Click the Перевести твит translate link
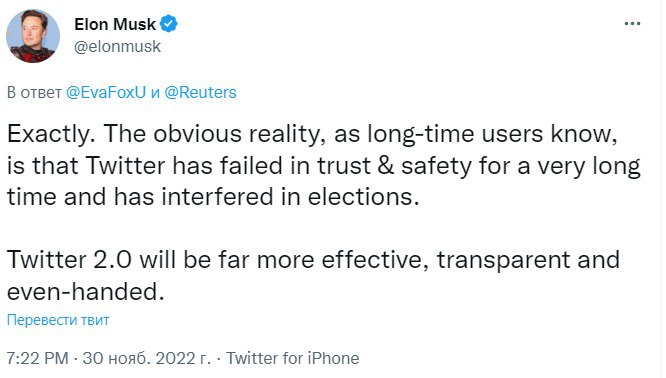666x378 pixels. tap(58, 320)
